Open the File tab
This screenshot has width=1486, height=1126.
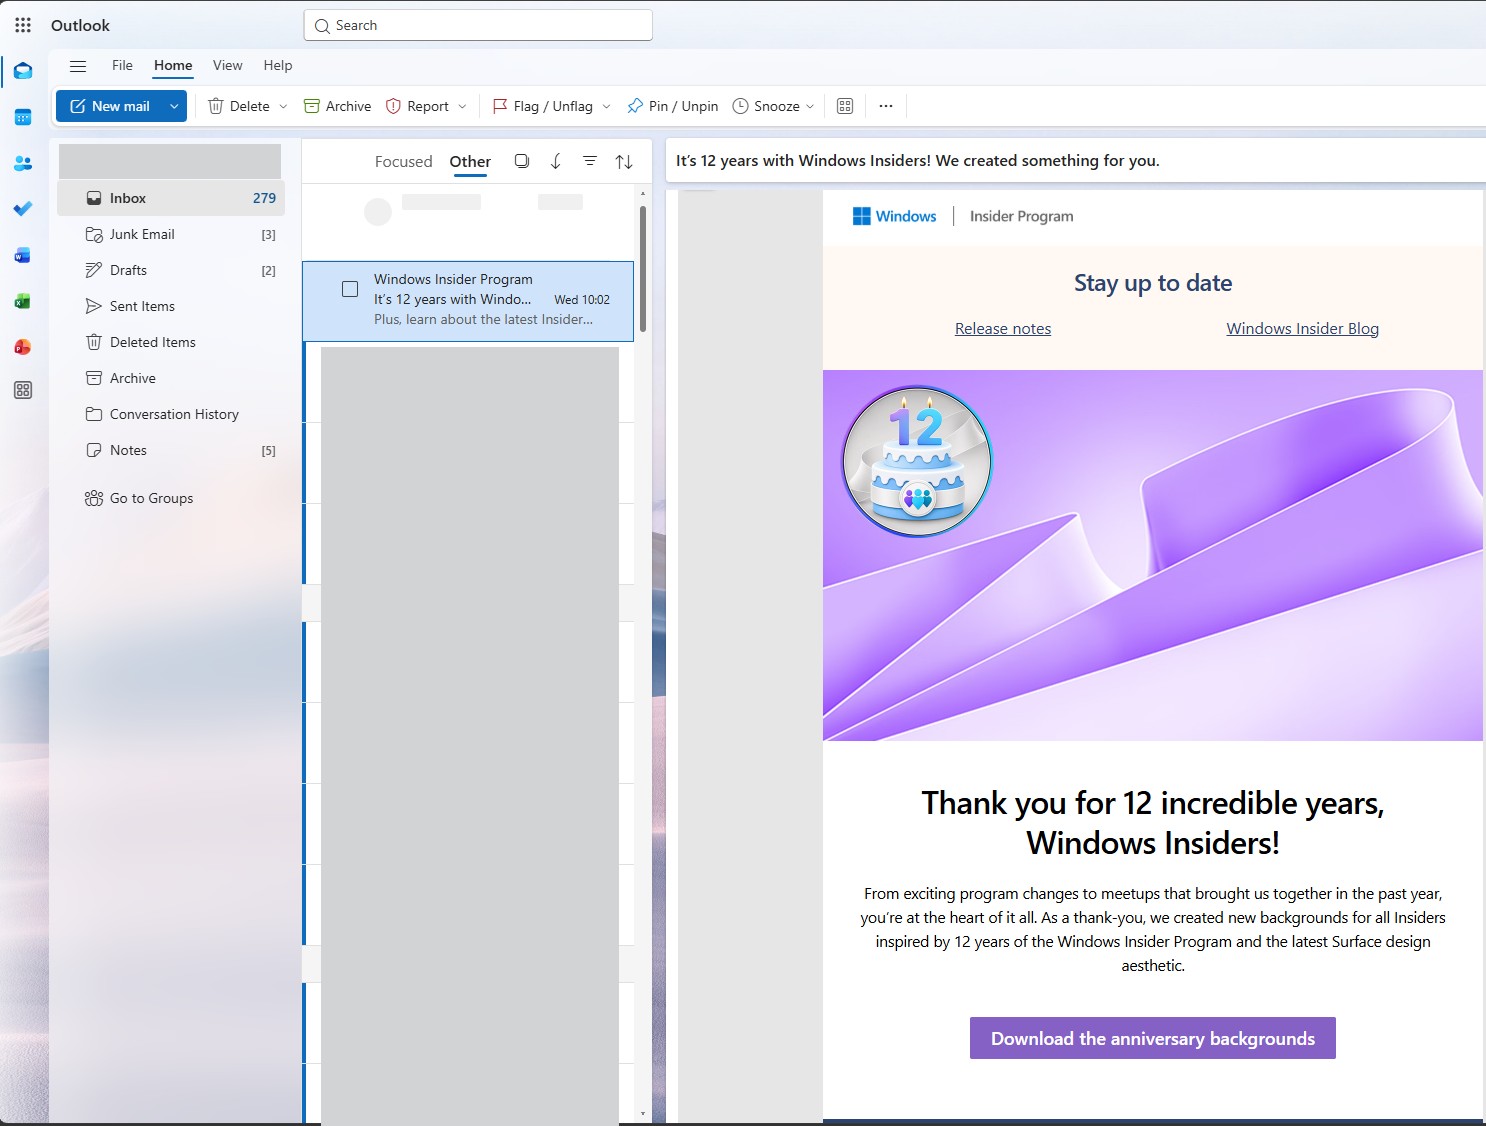point(122,65)
